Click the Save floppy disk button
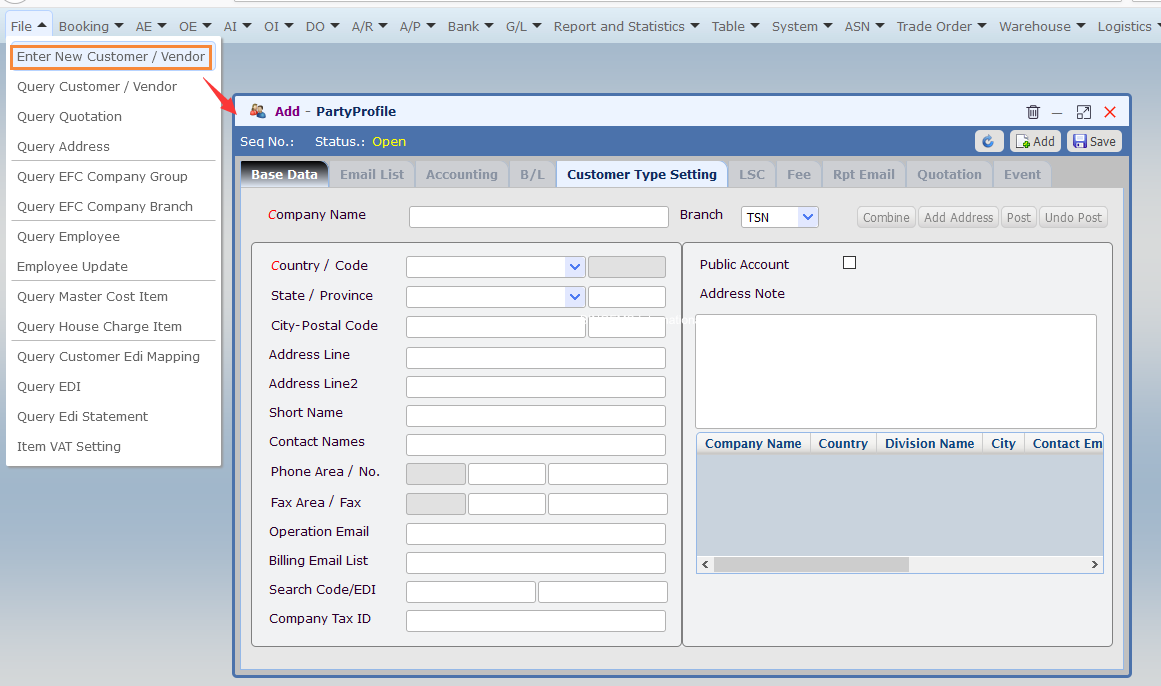 tap(1094, 141)
